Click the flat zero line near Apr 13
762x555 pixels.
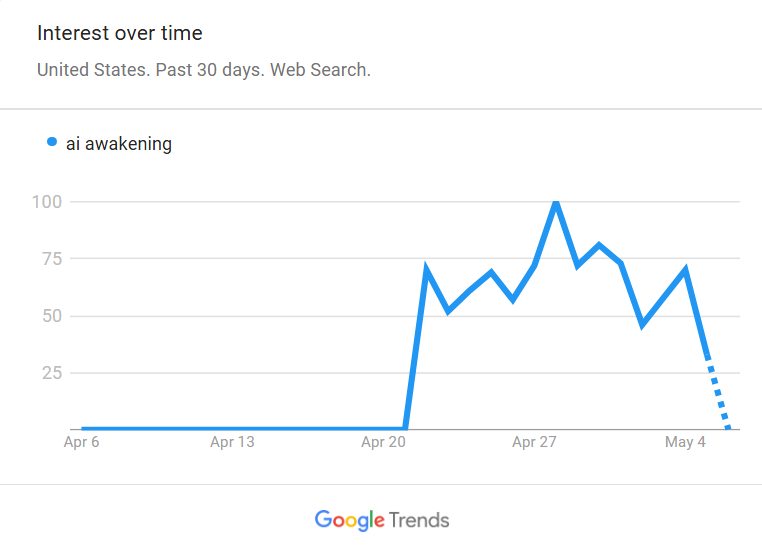click(232, 428)
